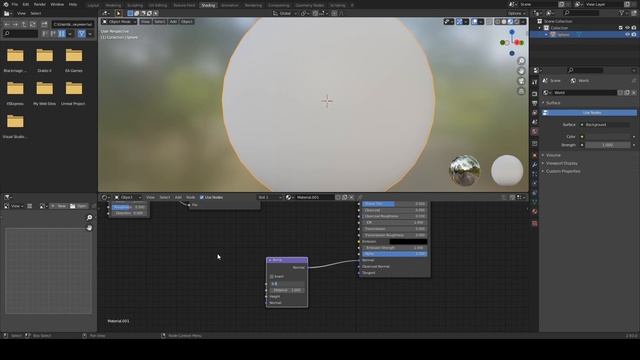Open the shader editor Slot 1 dropdown
This screenshot has width=640, height=360.
click(x=270, y=198)
